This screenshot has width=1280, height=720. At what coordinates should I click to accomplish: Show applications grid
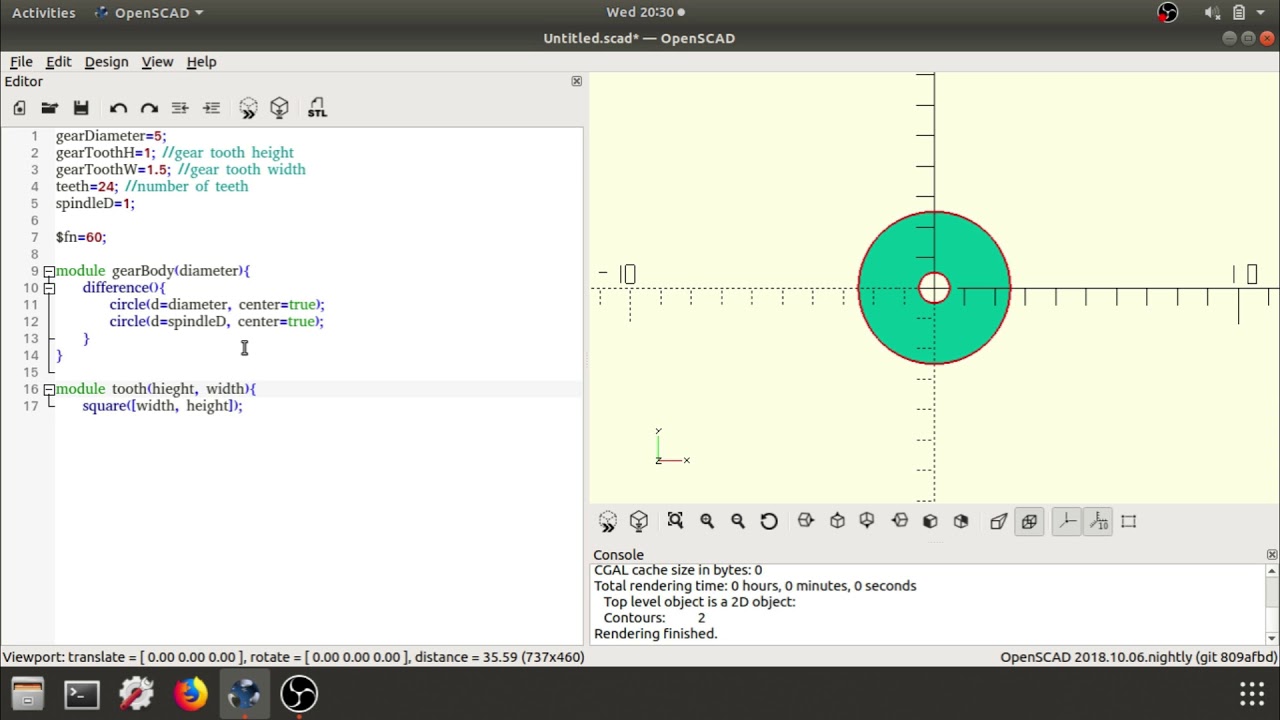tap(1252, 694)
